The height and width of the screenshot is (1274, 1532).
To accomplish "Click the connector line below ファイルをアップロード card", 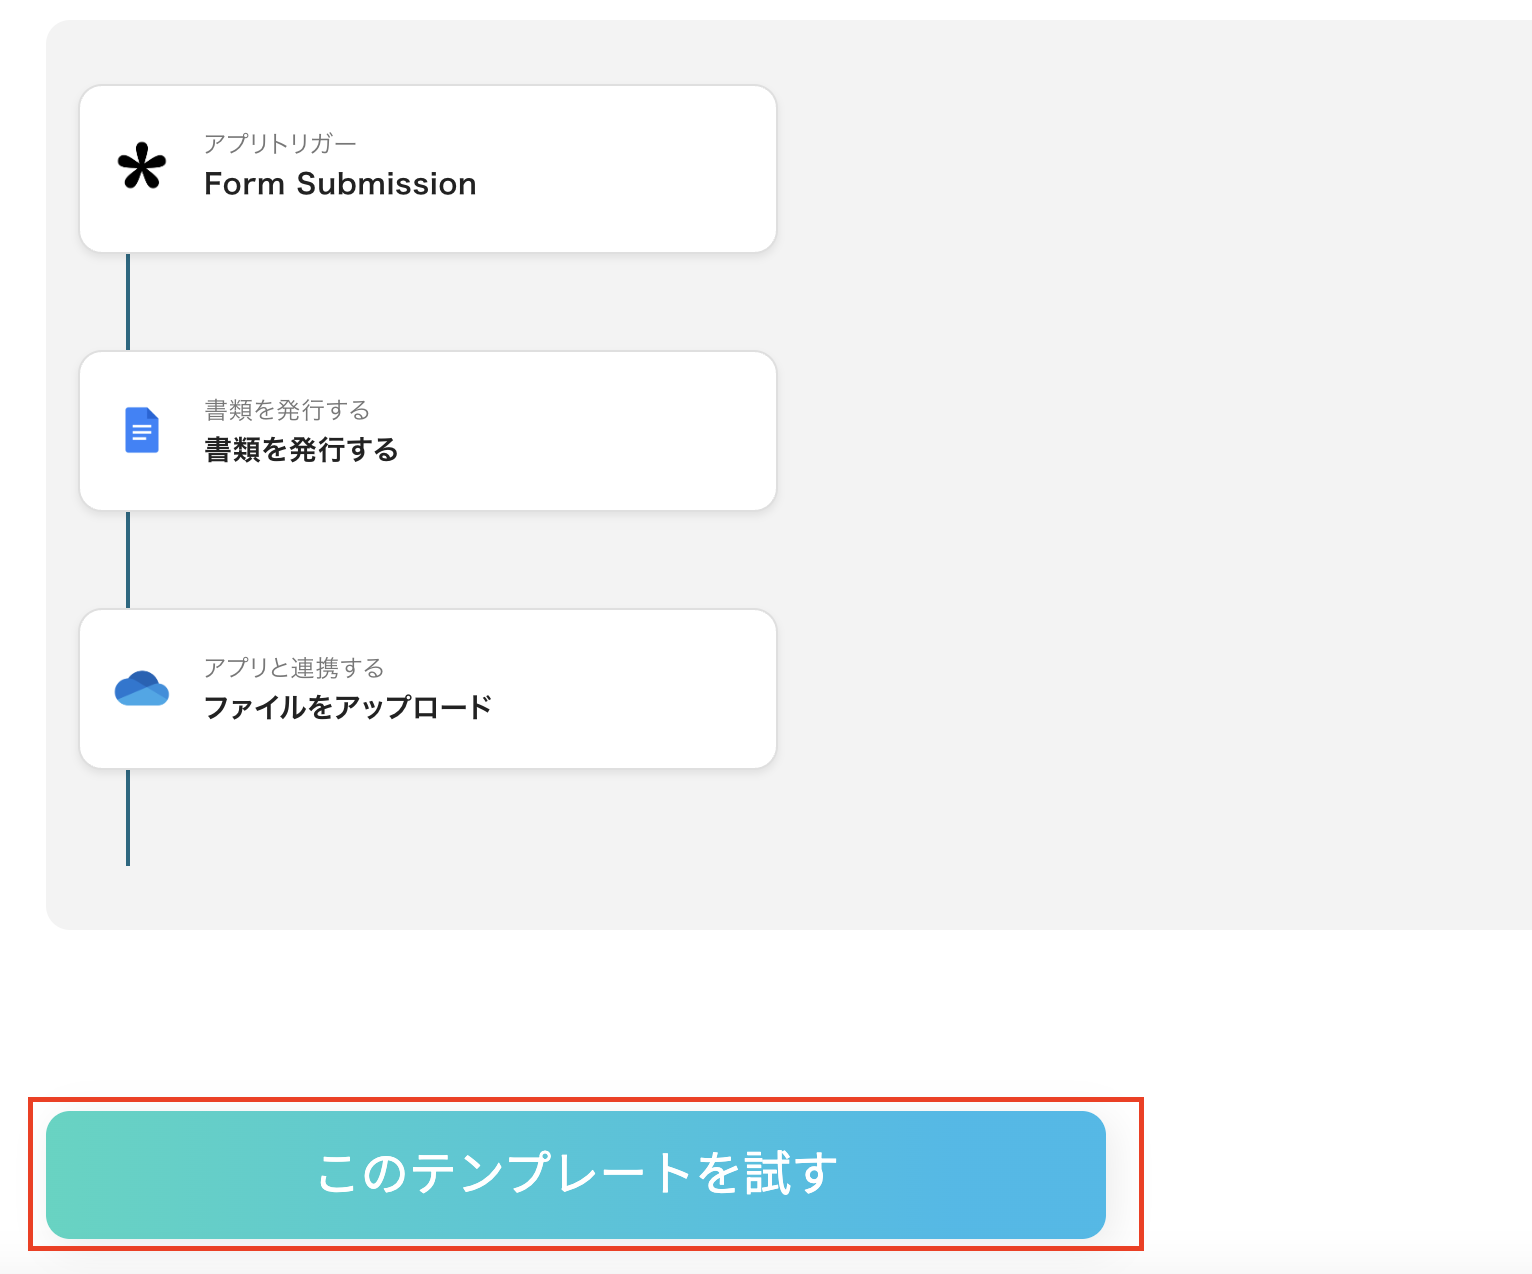I will pyautogui.click(x=128, y=817).
